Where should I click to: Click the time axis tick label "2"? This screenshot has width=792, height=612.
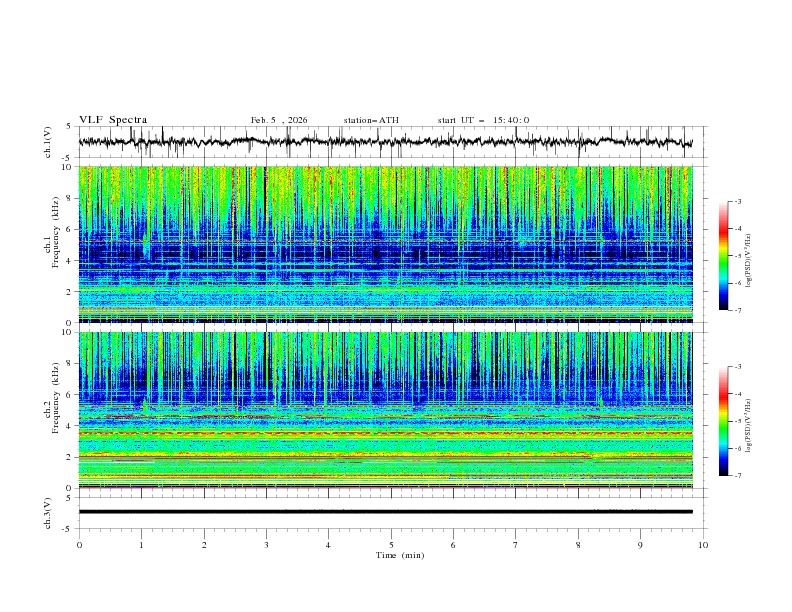[x=204, y=545]
